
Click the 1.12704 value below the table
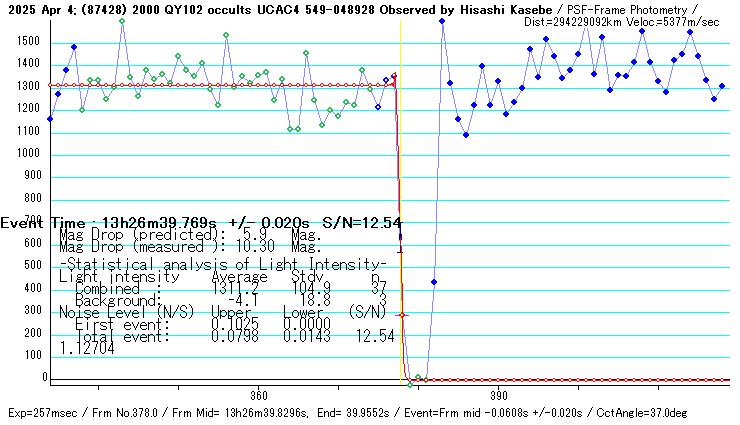coord(86,350)
